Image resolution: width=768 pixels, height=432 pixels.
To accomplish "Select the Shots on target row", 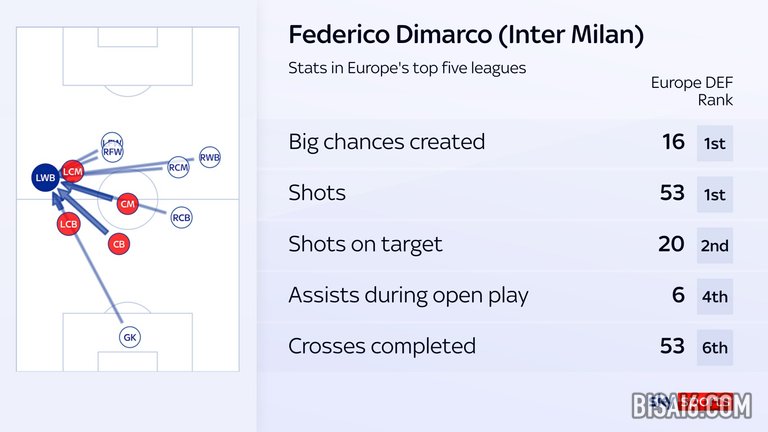I will click(x=511, y=244).
